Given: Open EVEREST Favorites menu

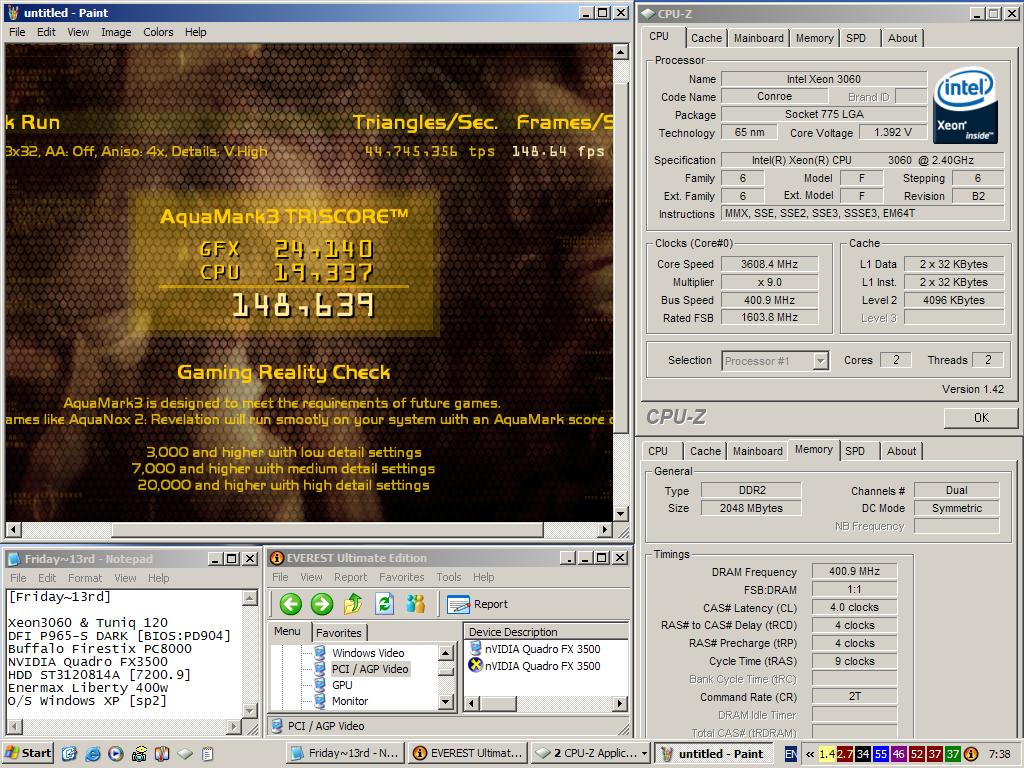Looking at the screenshot, I should click(402, 577).
